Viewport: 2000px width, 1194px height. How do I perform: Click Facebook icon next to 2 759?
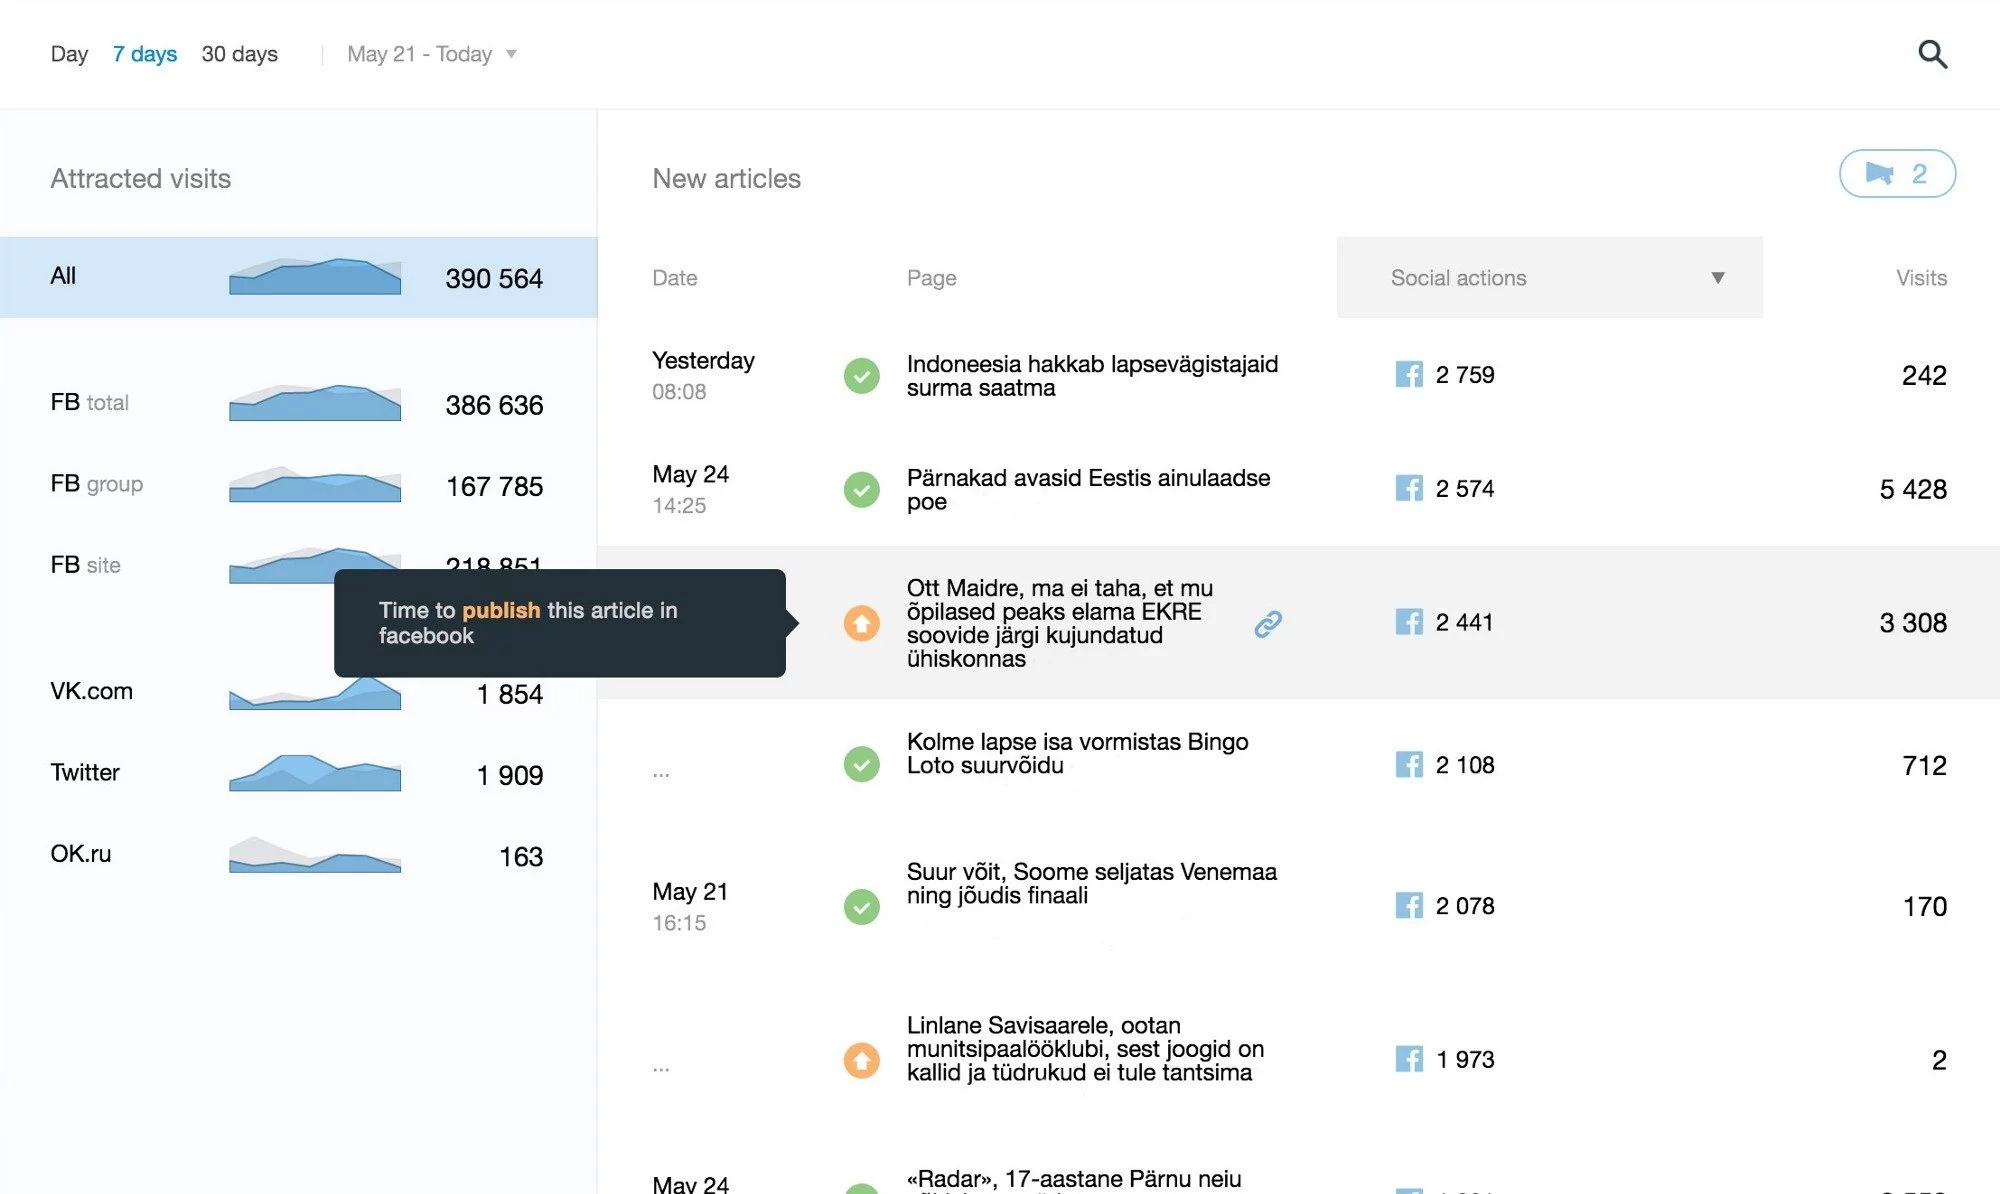(x=1409, y=375)
